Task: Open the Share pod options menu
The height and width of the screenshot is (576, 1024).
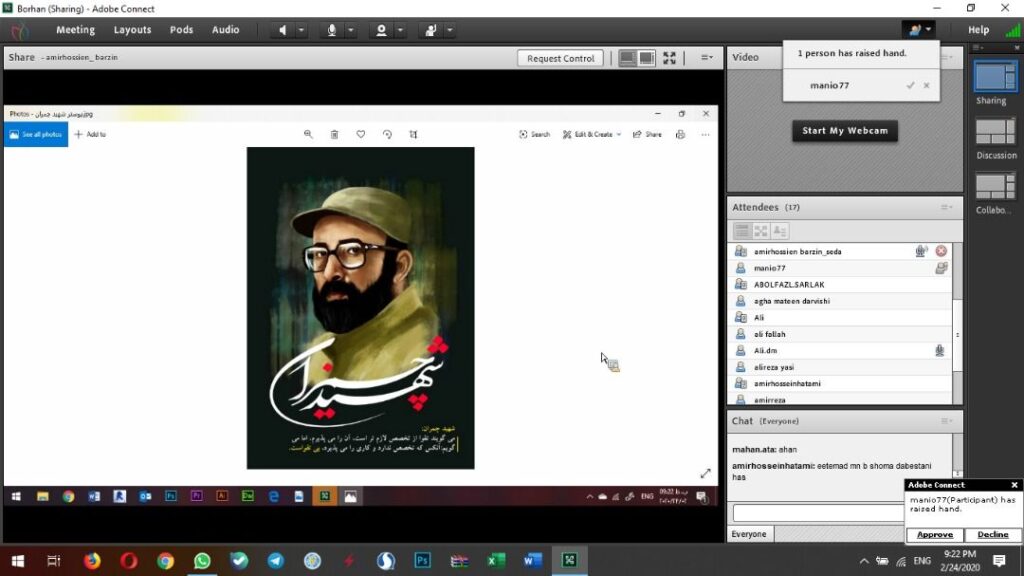Action: point(706,58)
